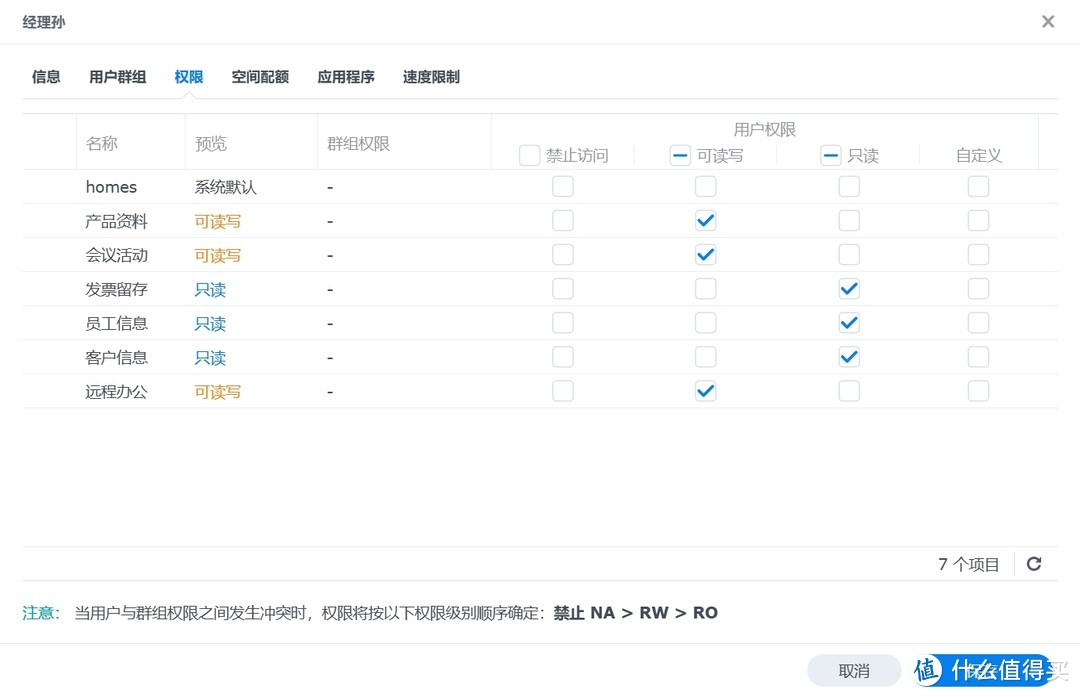Refresh the shared folder list
The width and height of the screenshot is (1080, 697).
(x=1034, y=563)
